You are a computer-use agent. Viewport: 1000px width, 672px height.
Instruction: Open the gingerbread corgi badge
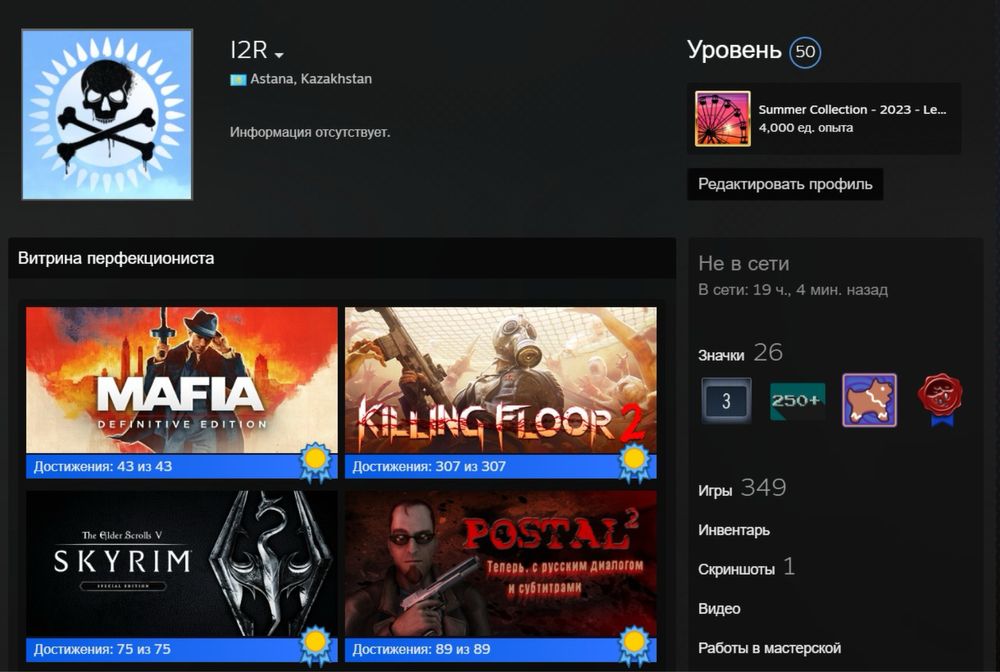(x=869, y=400)
